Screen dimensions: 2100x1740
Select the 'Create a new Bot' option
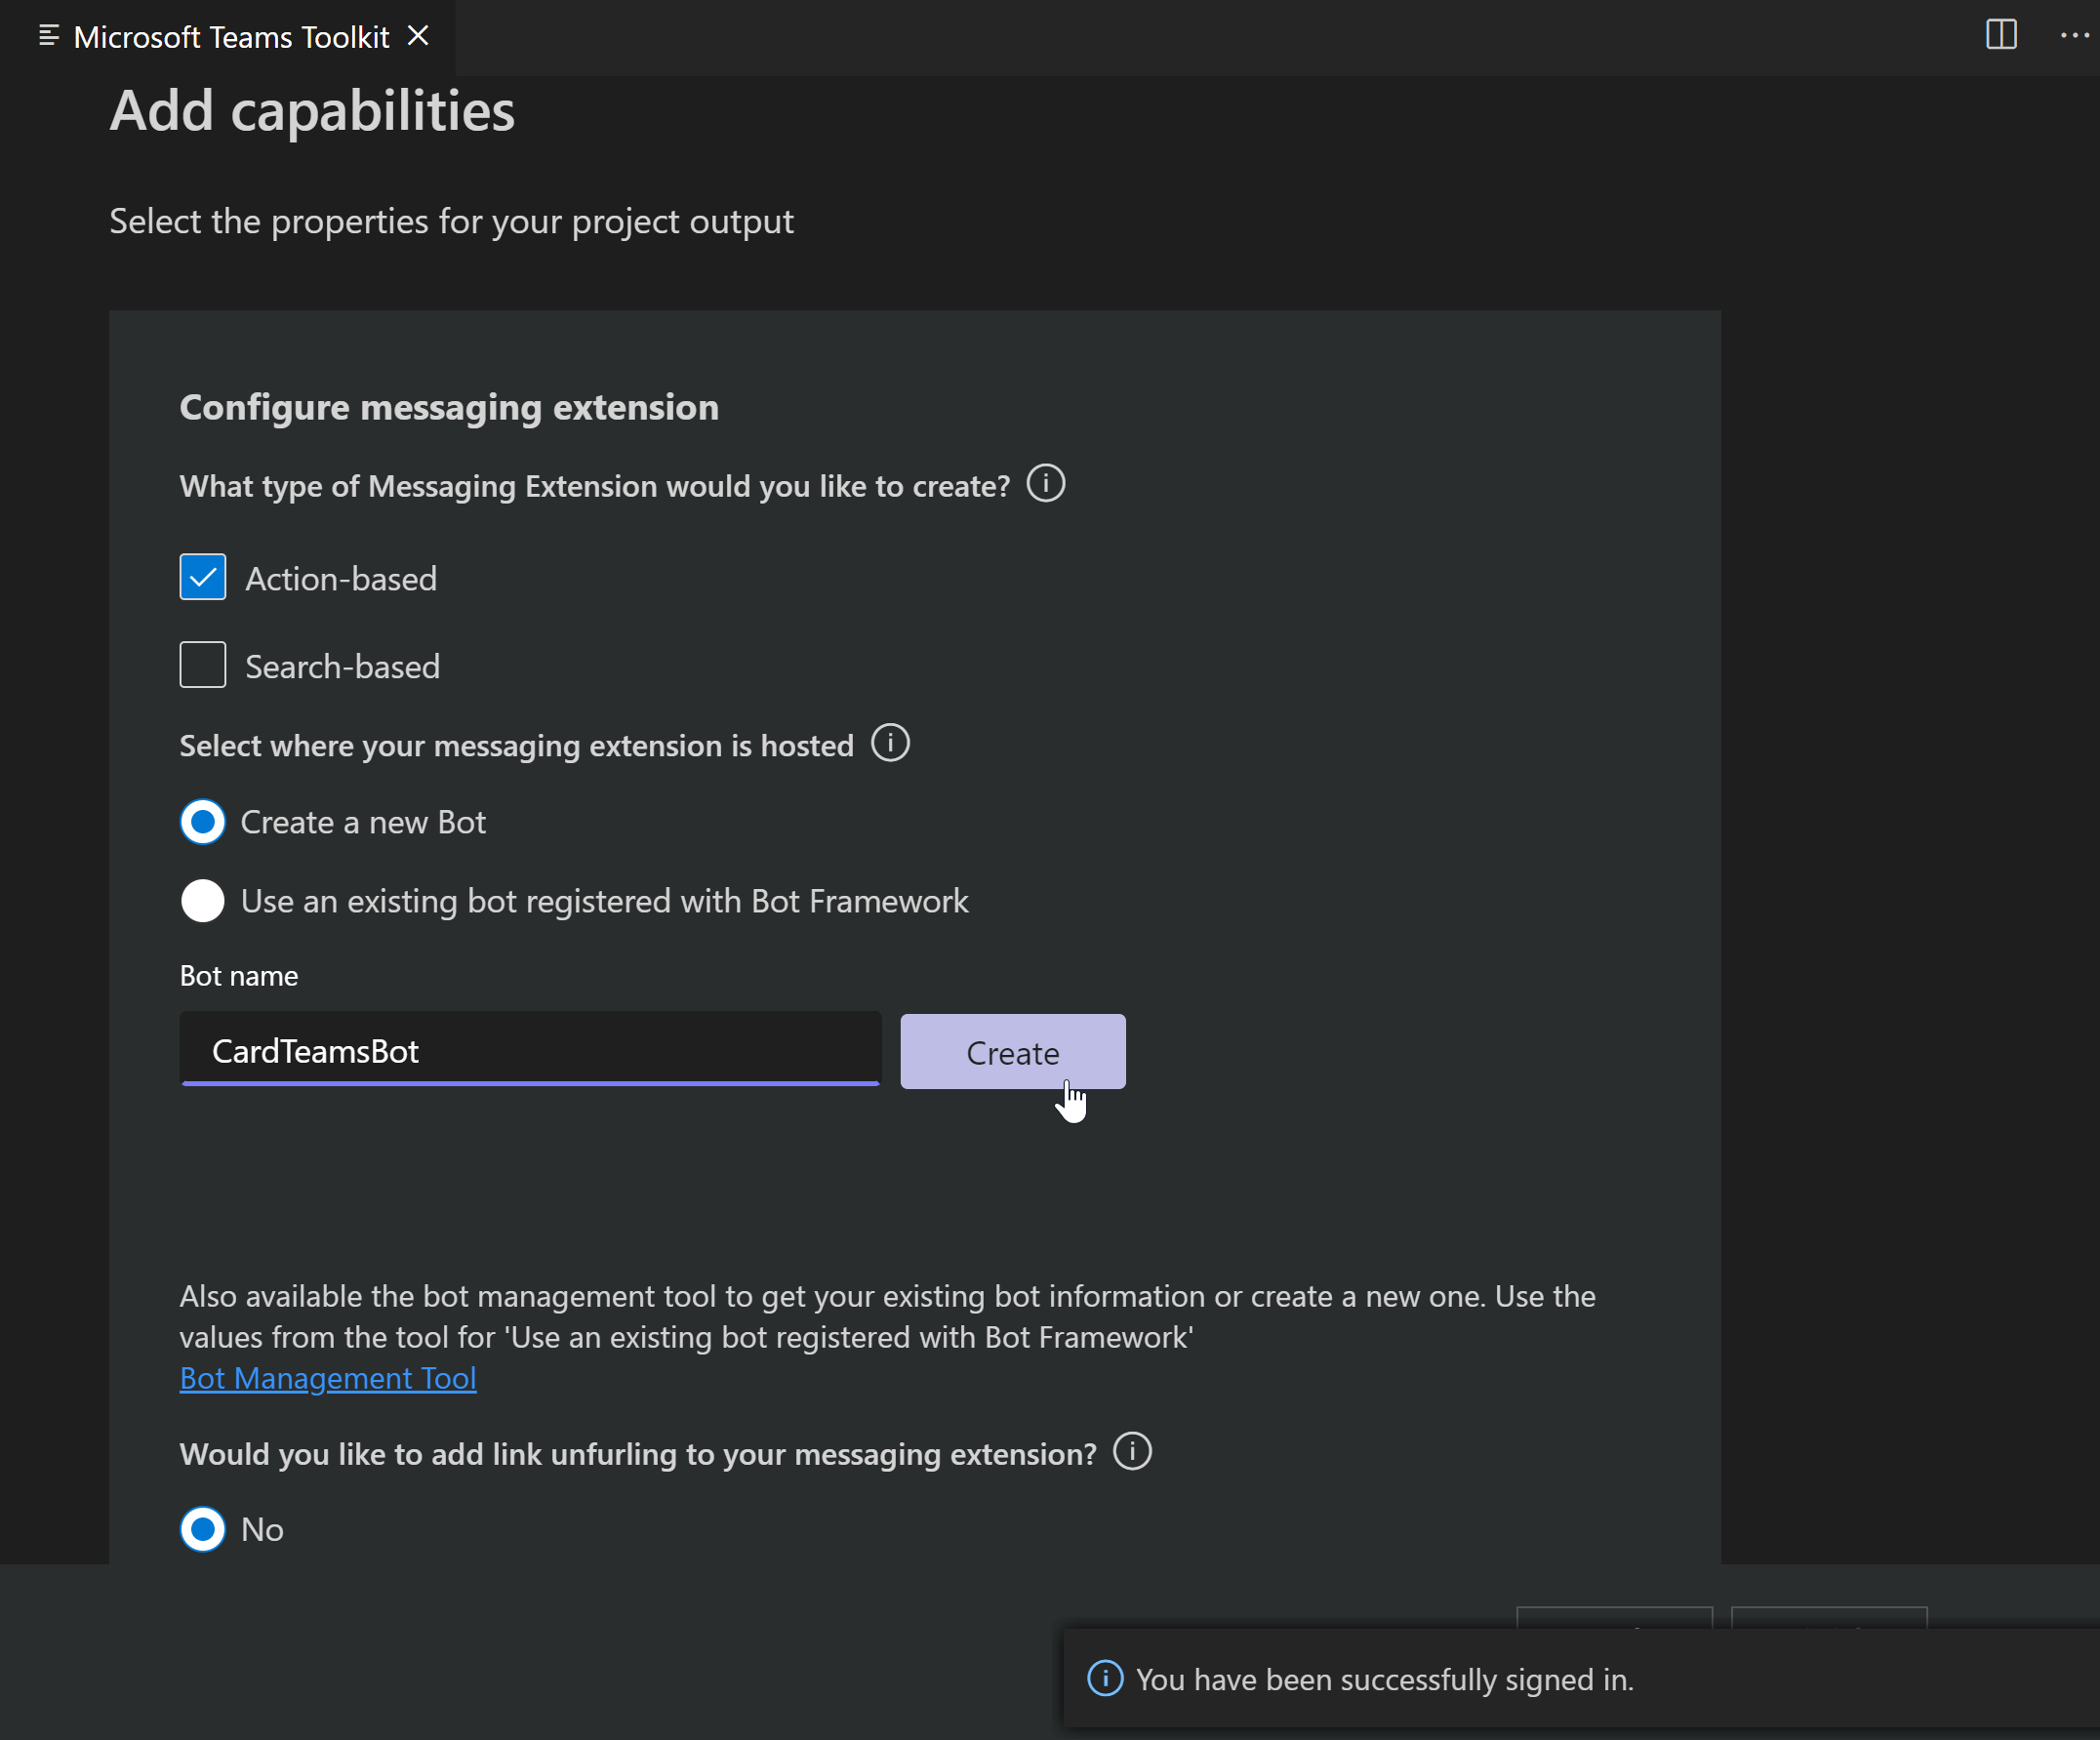(x=202, y=822)
